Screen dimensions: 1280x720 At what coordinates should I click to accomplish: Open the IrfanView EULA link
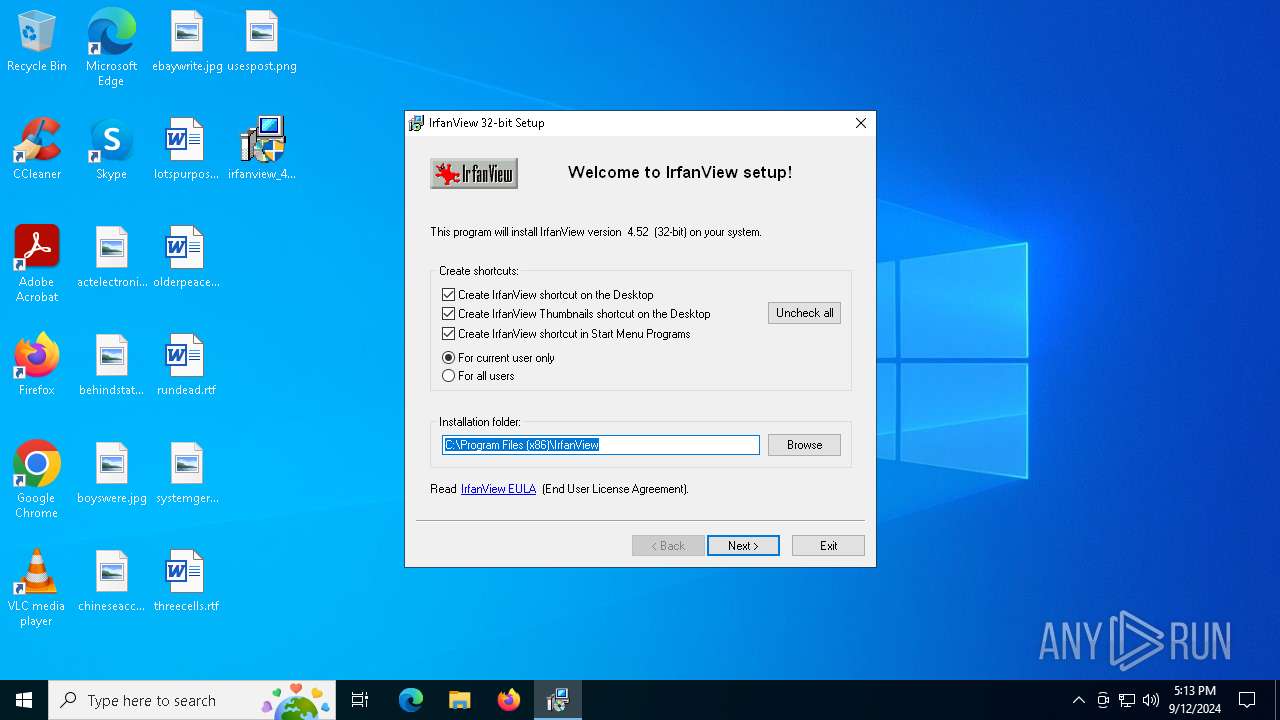click(498, 489)
